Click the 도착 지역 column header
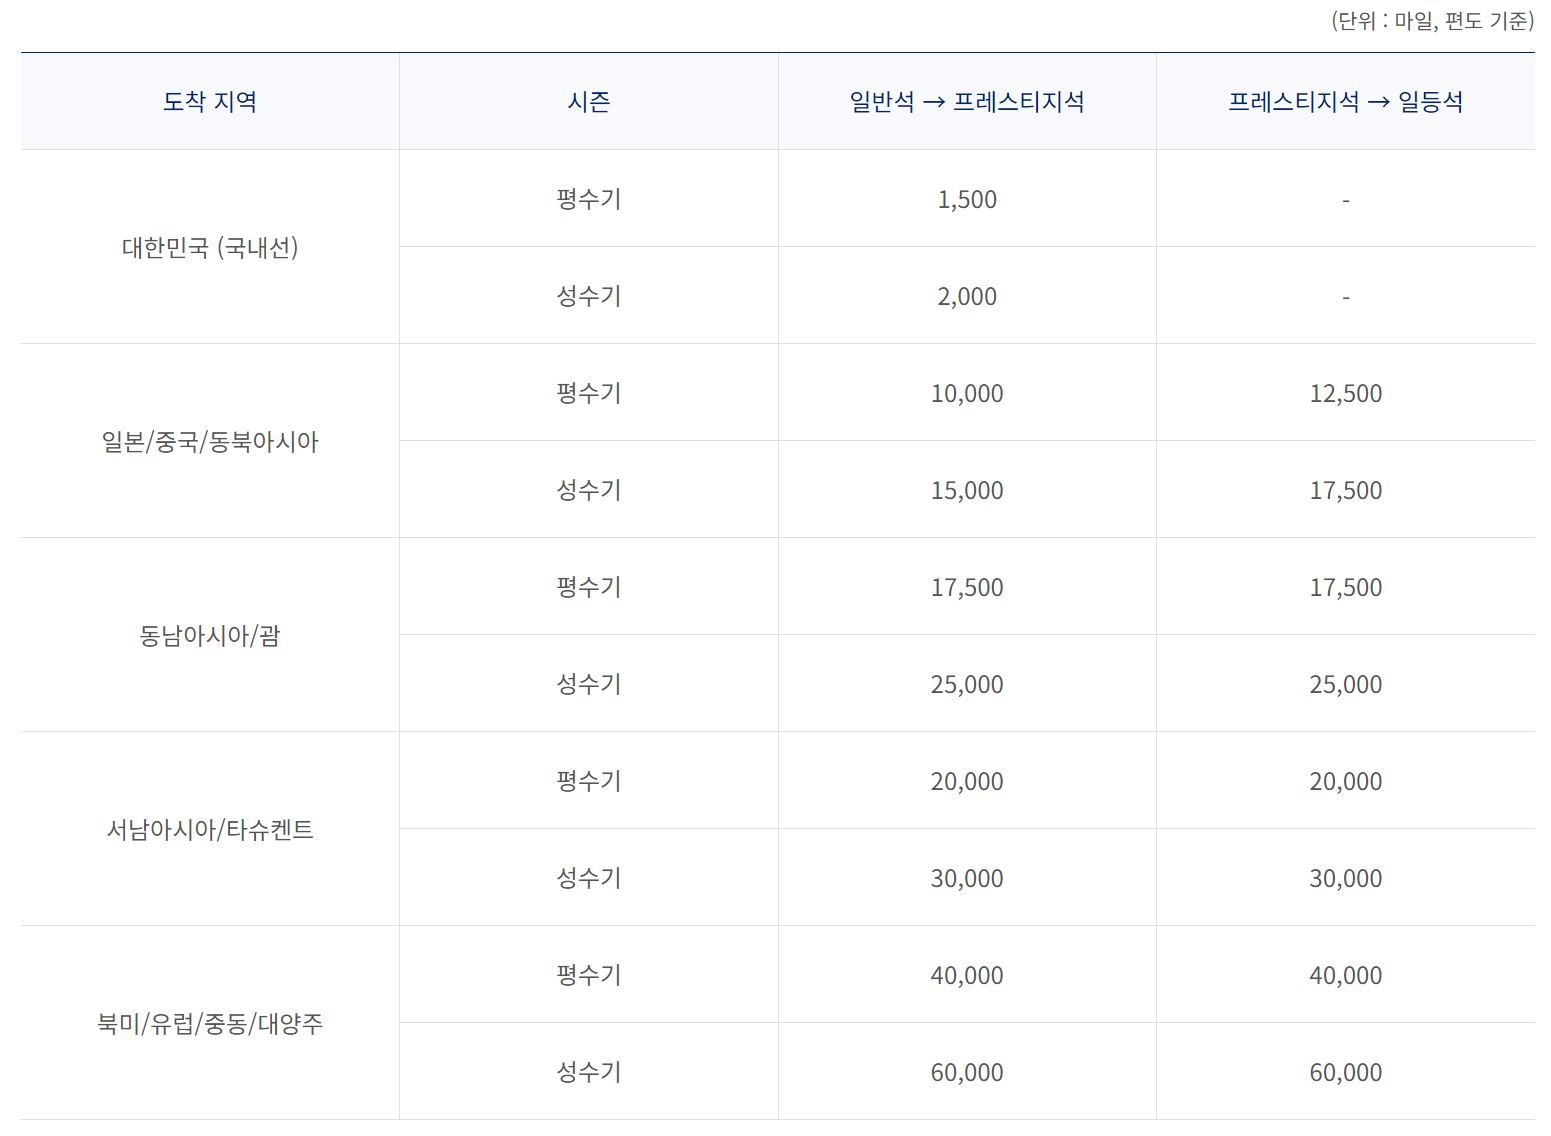 click(208, 100)
